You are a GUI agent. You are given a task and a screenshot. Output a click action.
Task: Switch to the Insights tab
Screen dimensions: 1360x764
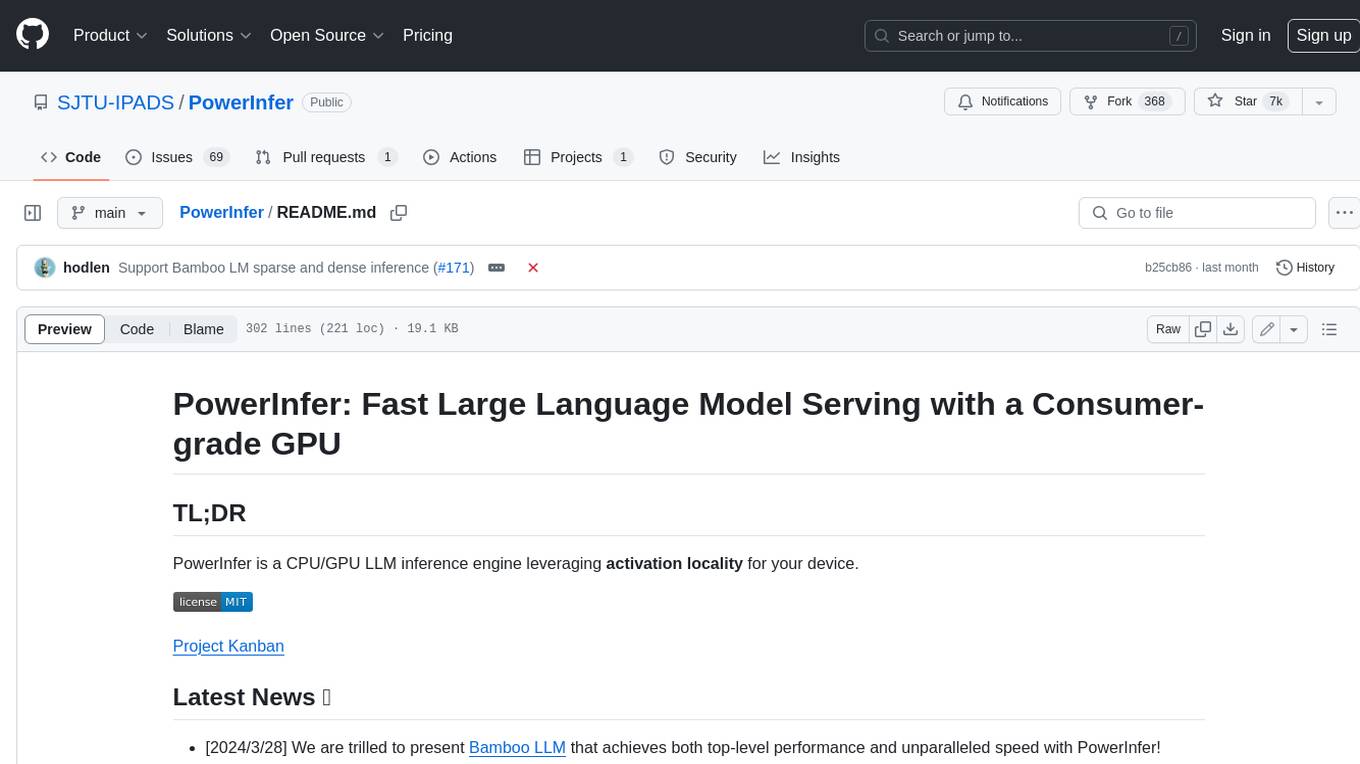802,157
